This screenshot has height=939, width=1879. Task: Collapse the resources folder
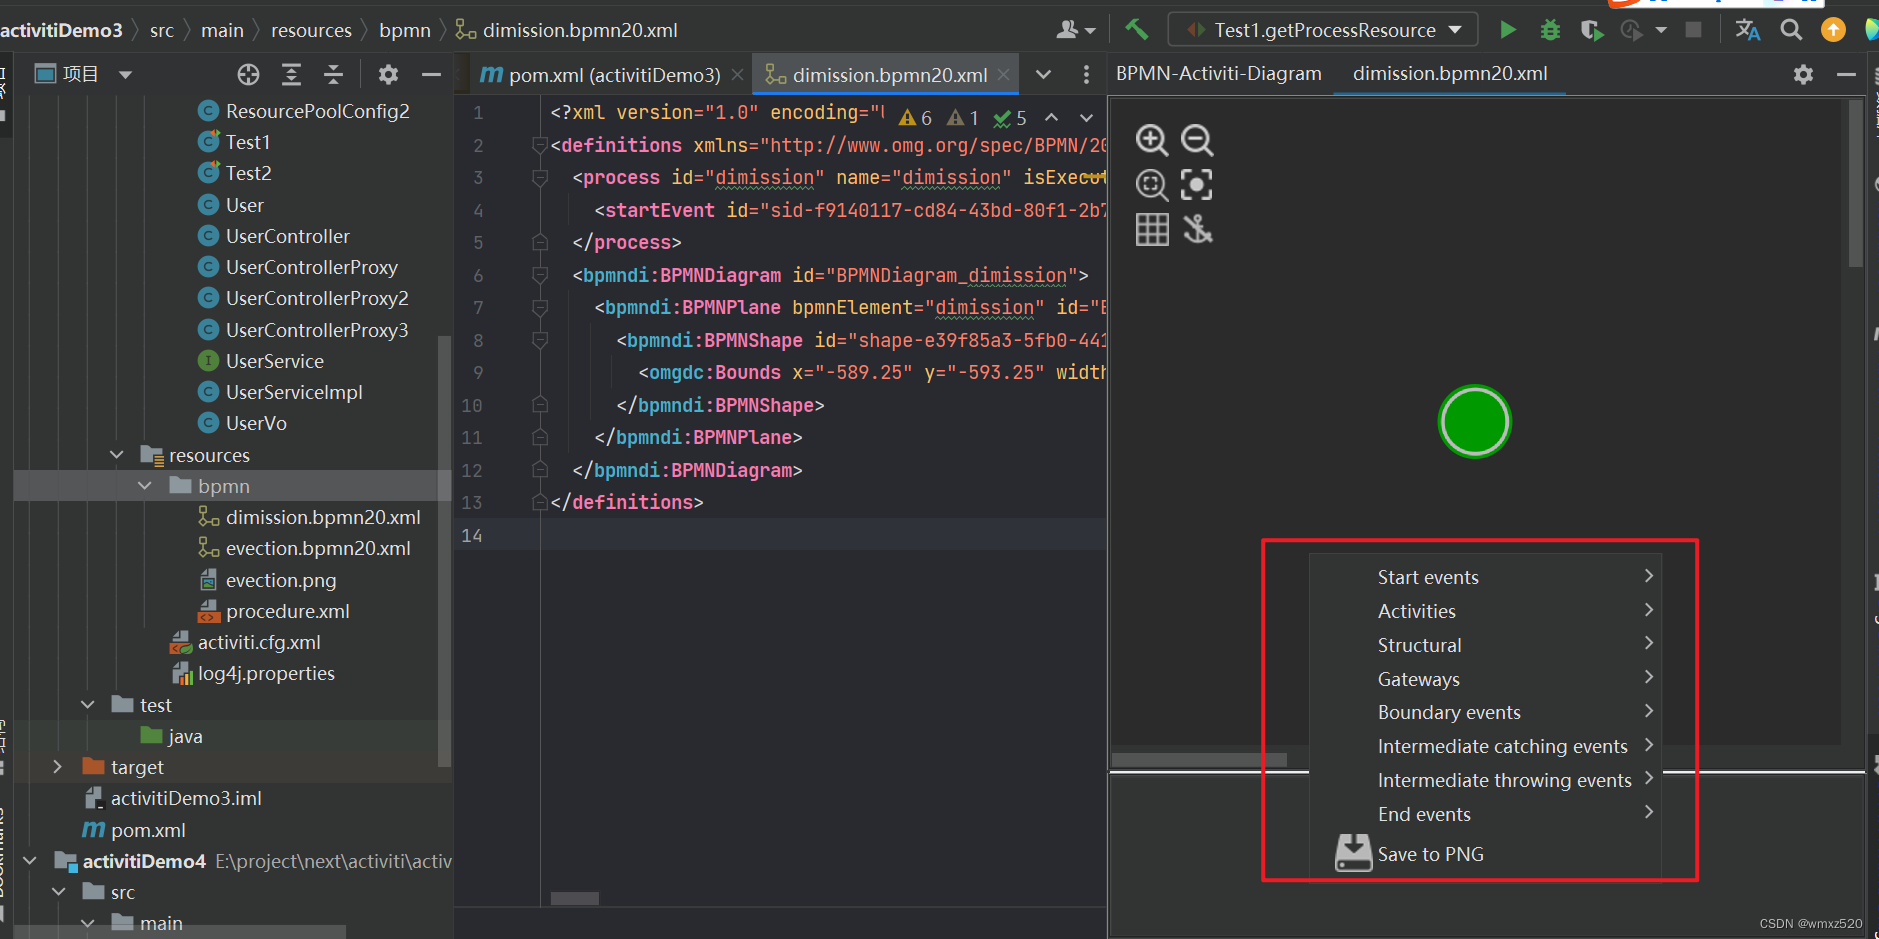point(117,455)
